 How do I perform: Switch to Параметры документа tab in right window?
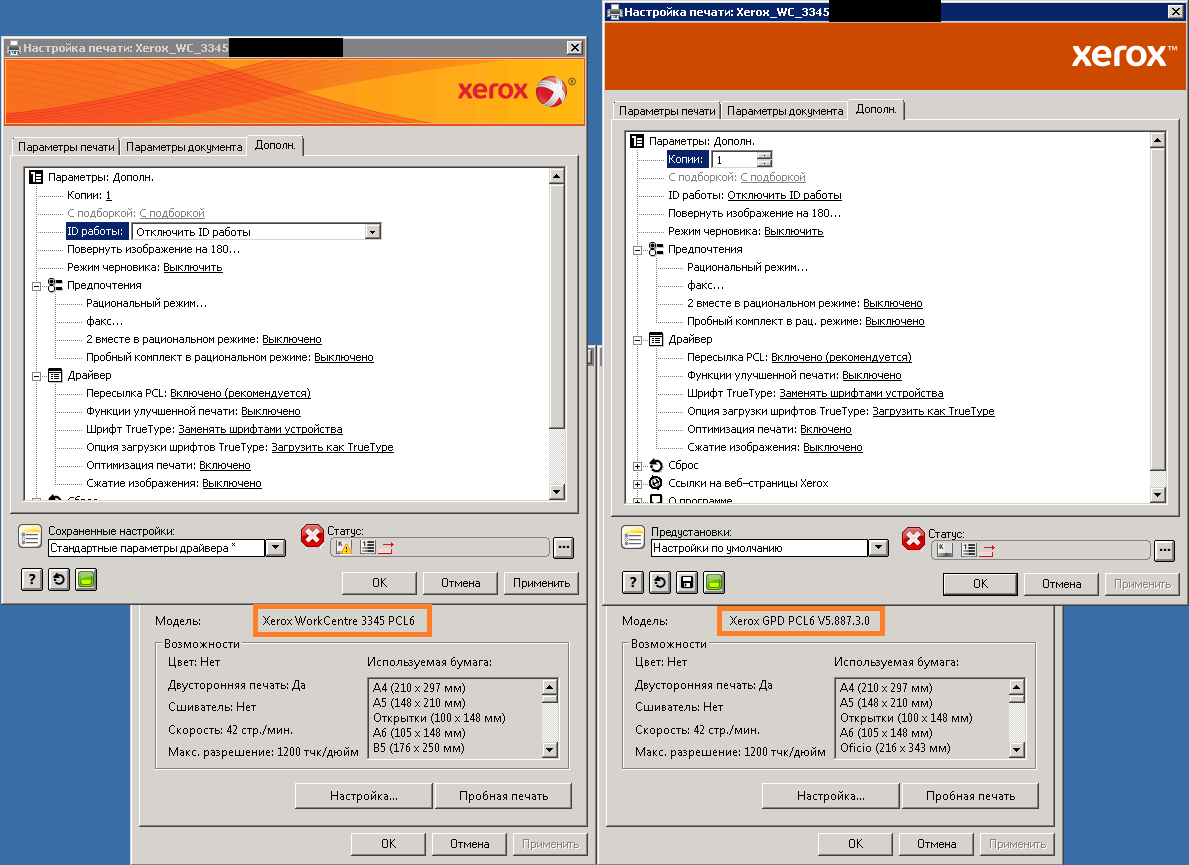[x=785, y=111]
